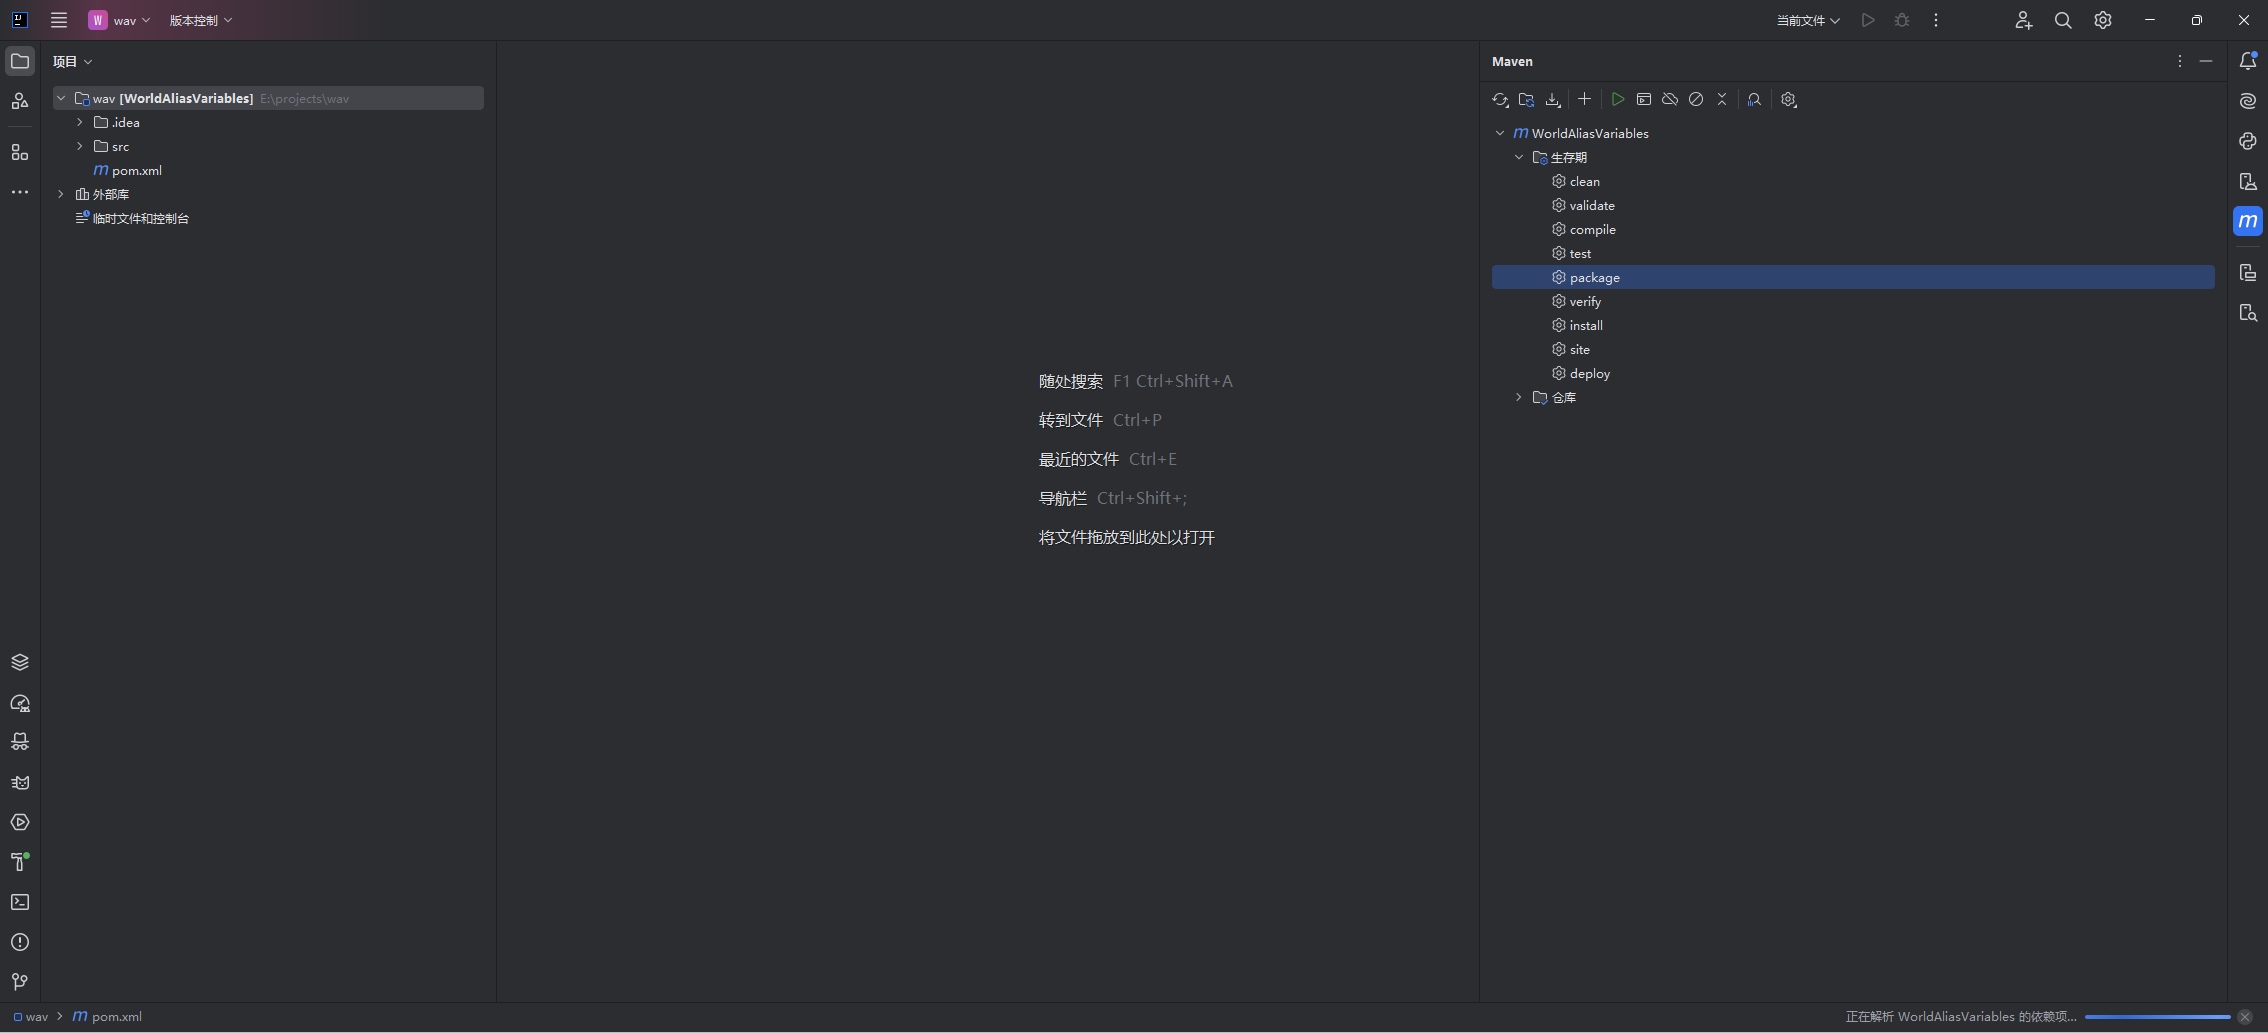Open the 版本控制 menu
2268x1033 pixels.
tap(200, 20)
